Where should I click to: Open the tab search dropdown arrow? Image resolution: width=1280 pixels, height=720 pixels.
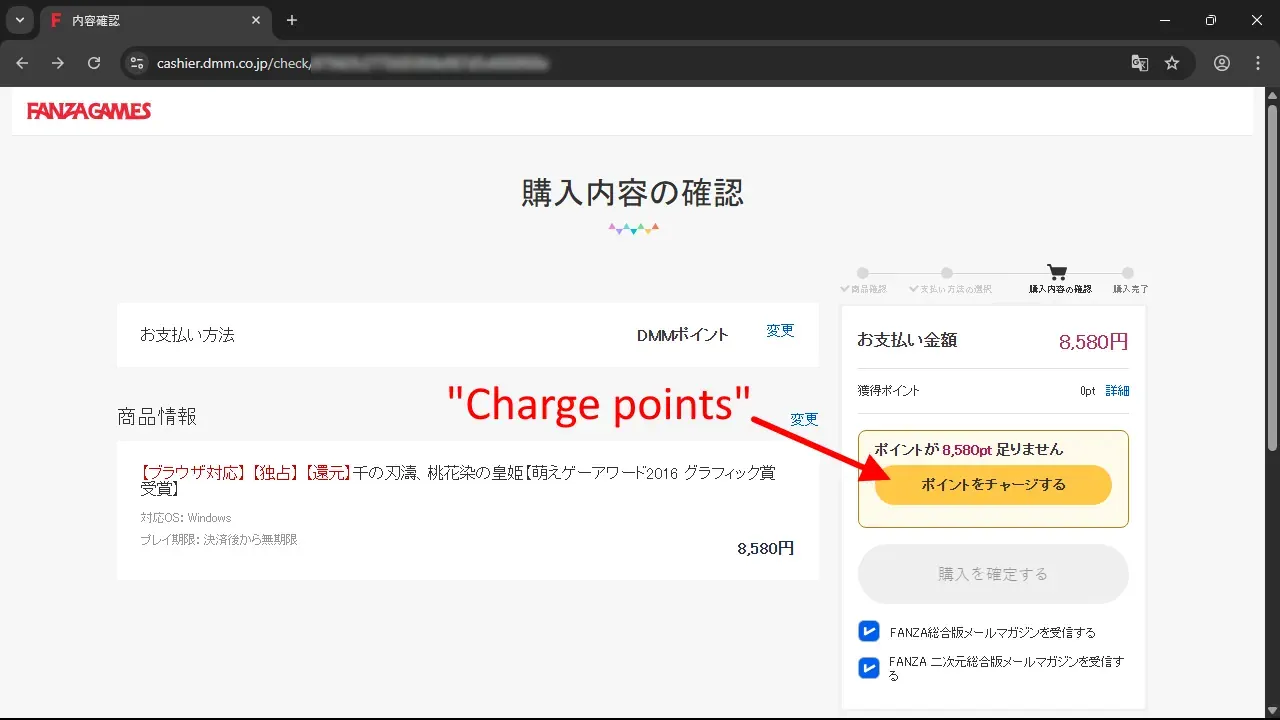click(x=19, y=20)
